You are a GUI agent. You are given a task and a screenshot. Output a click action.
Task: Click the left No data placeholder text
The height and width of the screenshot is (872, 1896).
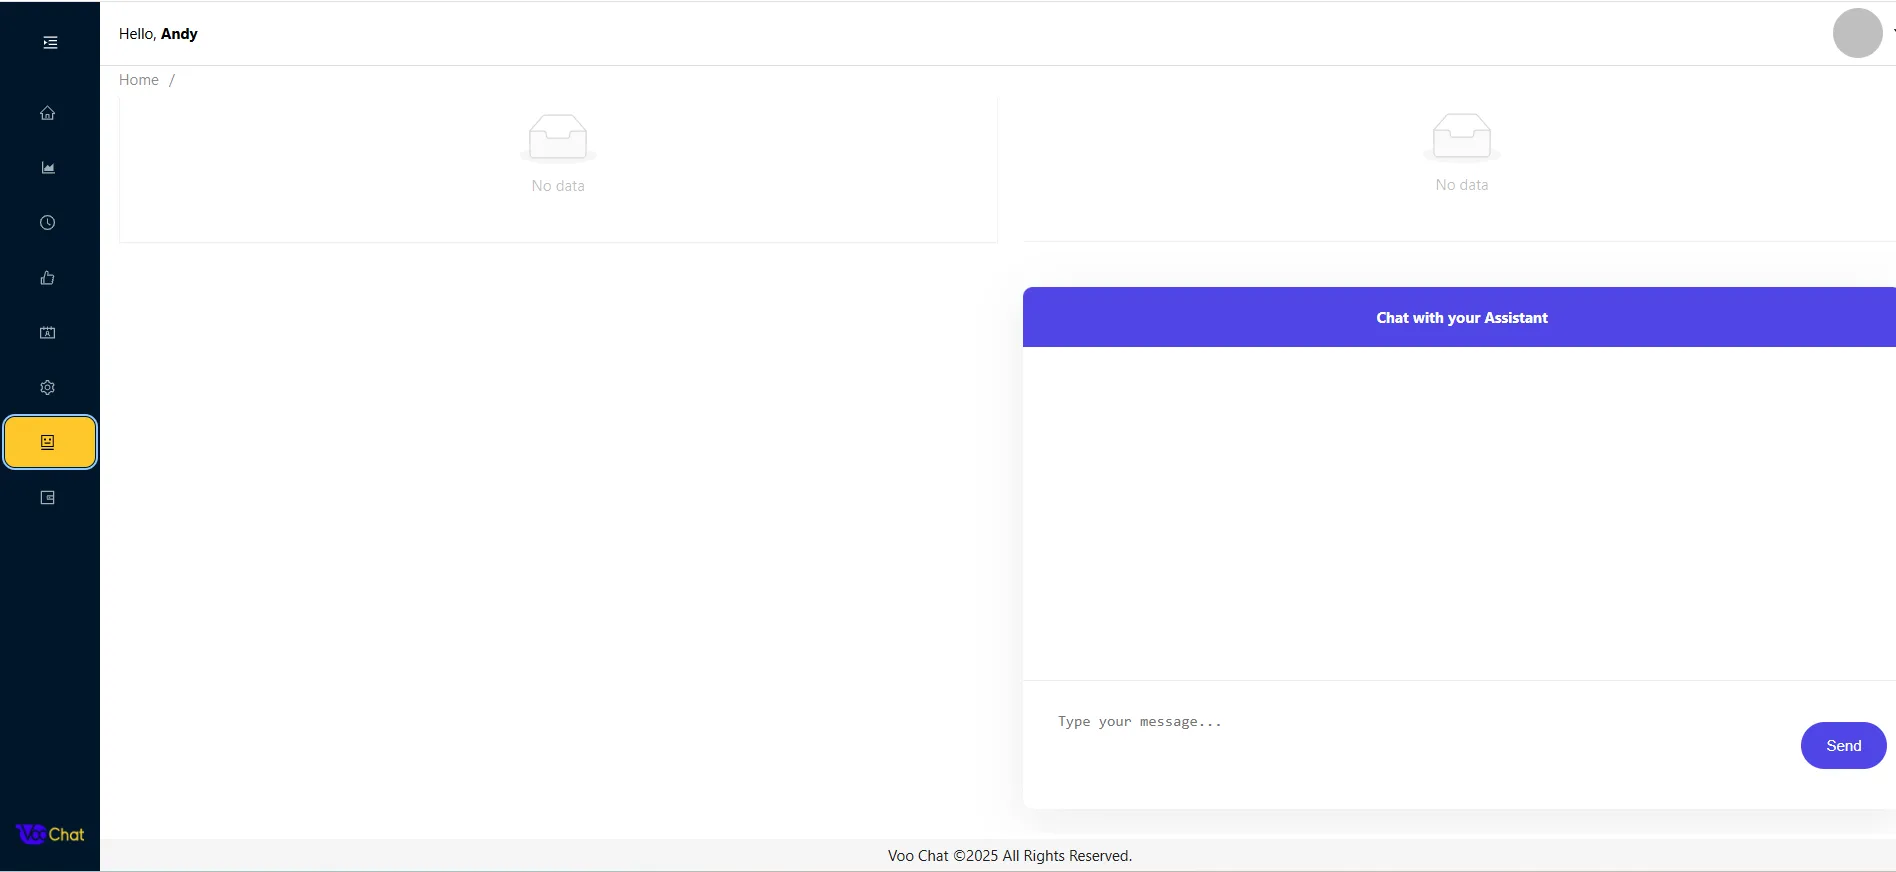558,186
